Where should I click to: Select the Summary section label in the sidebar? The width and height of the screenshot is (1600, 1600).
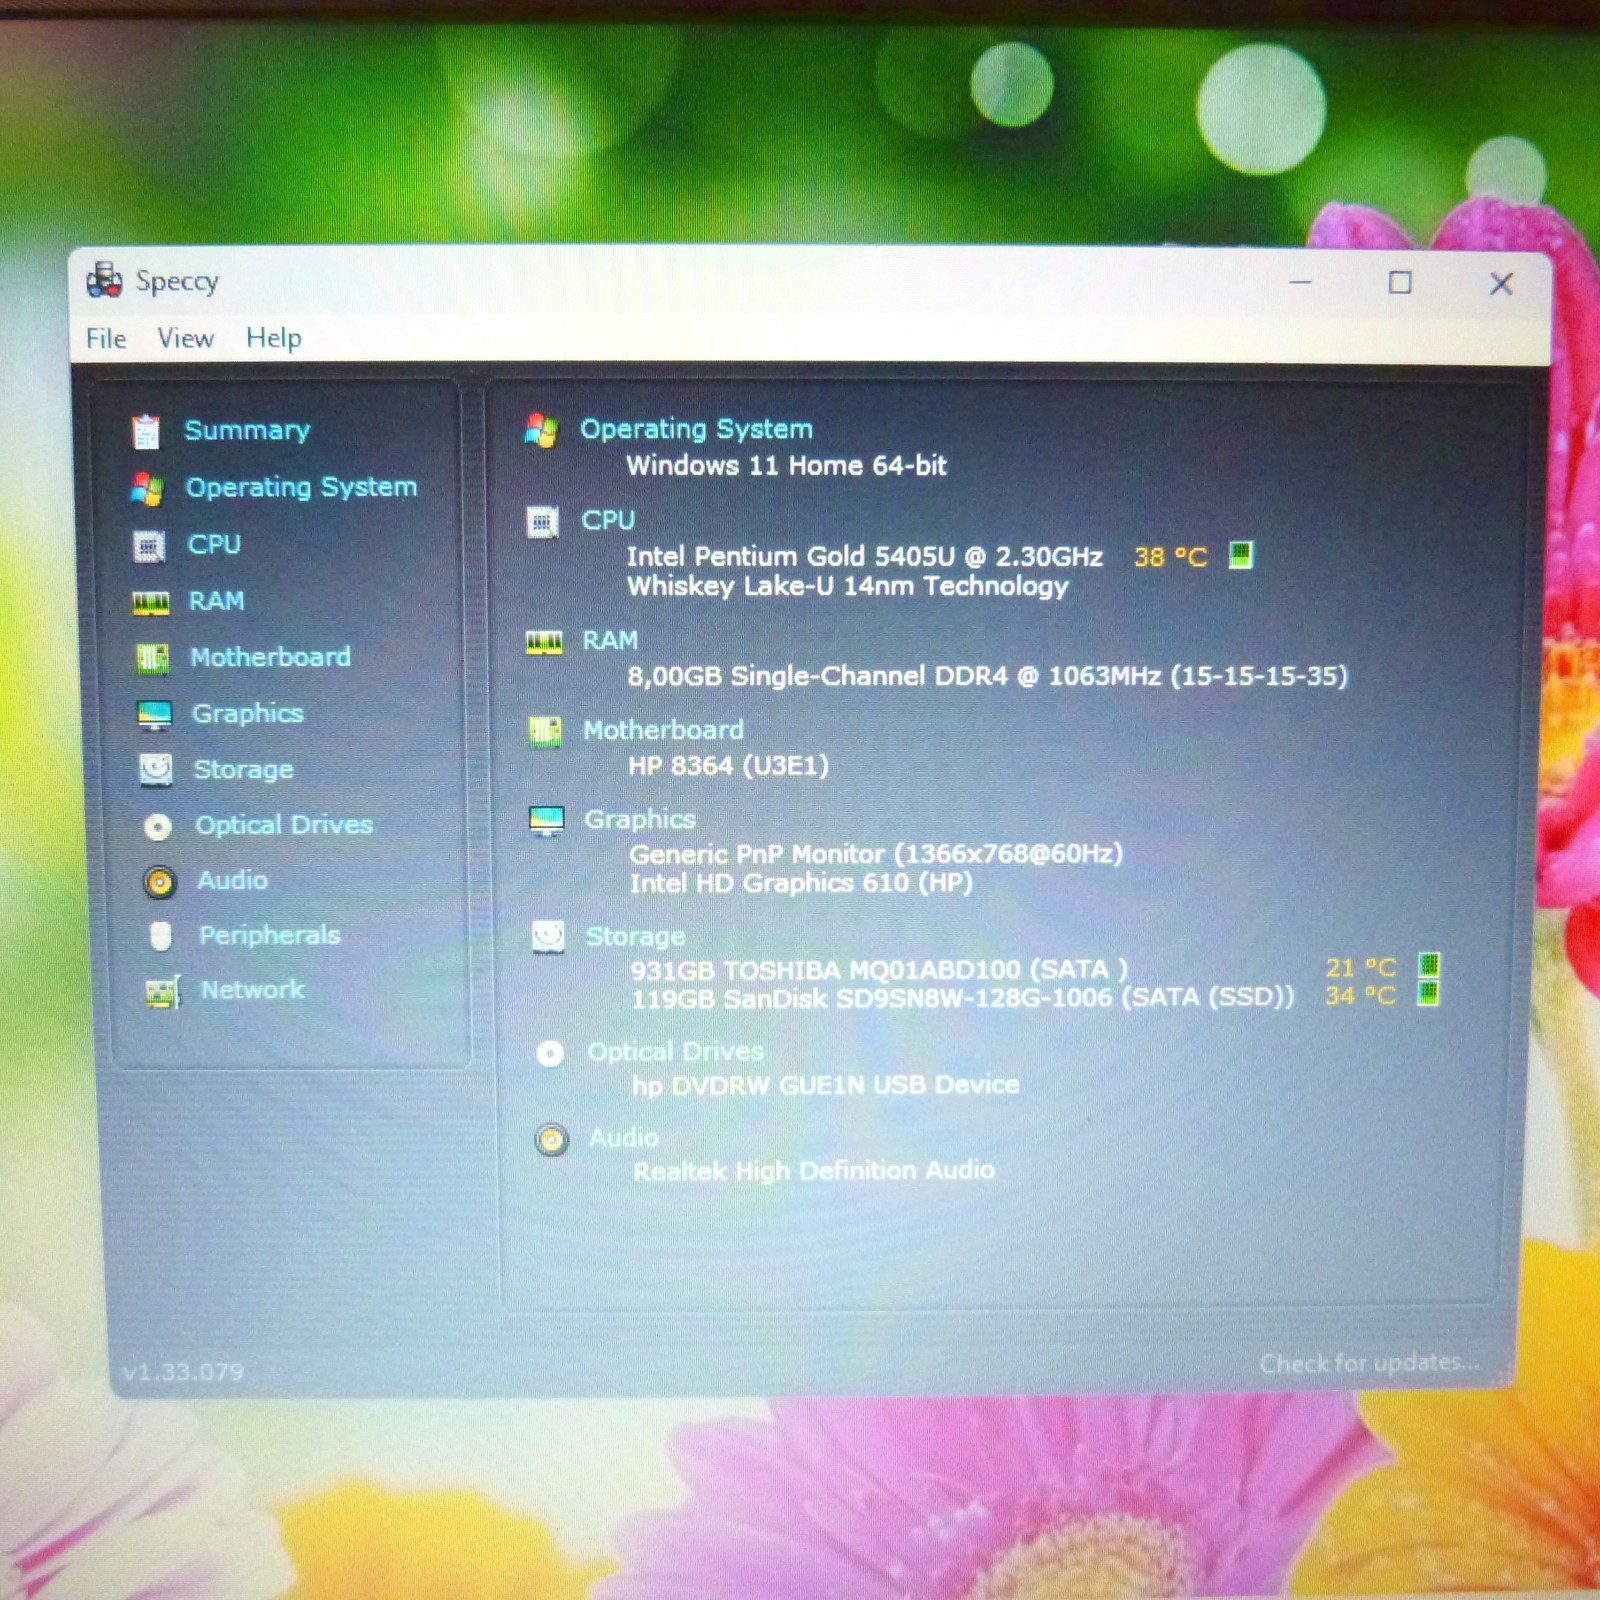[247, 431]
